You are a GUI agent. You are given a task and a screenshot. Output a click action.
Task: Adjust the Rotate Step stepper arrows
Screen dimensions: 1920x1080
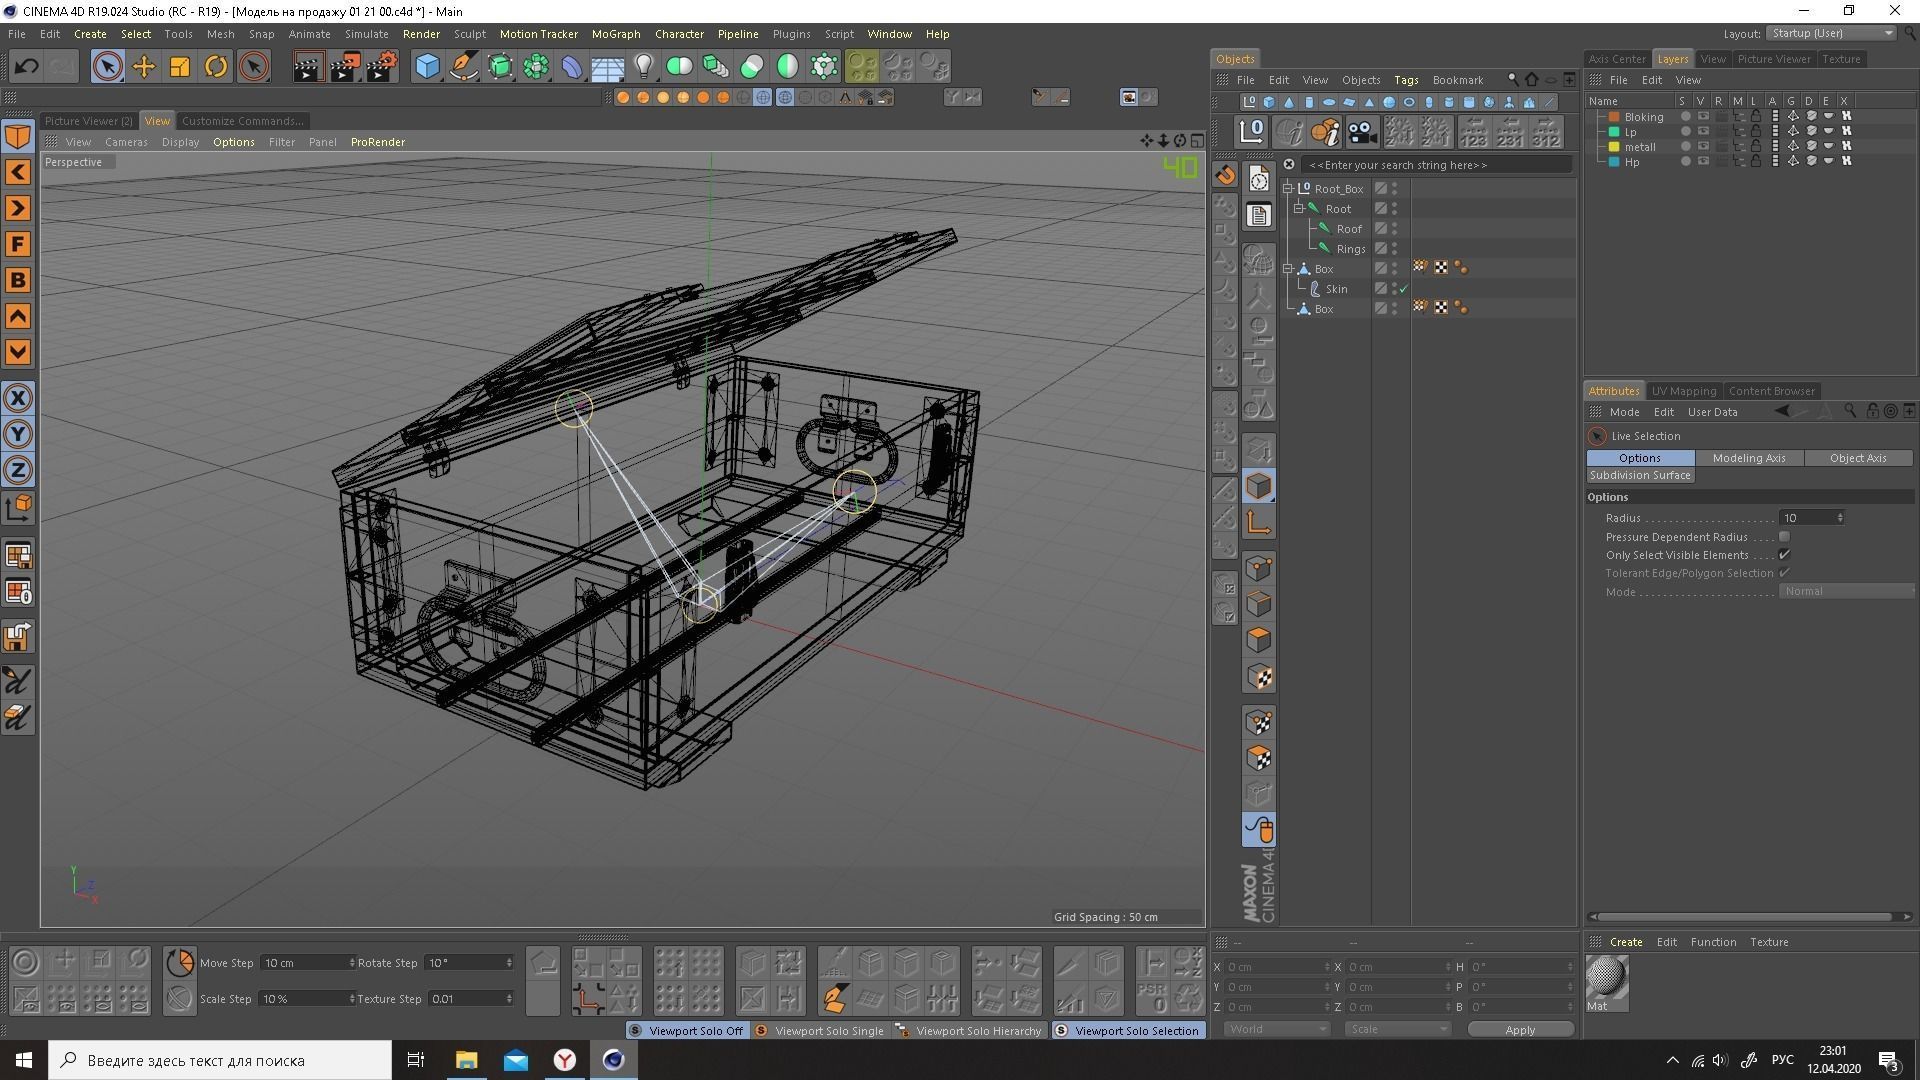[509, 963]
